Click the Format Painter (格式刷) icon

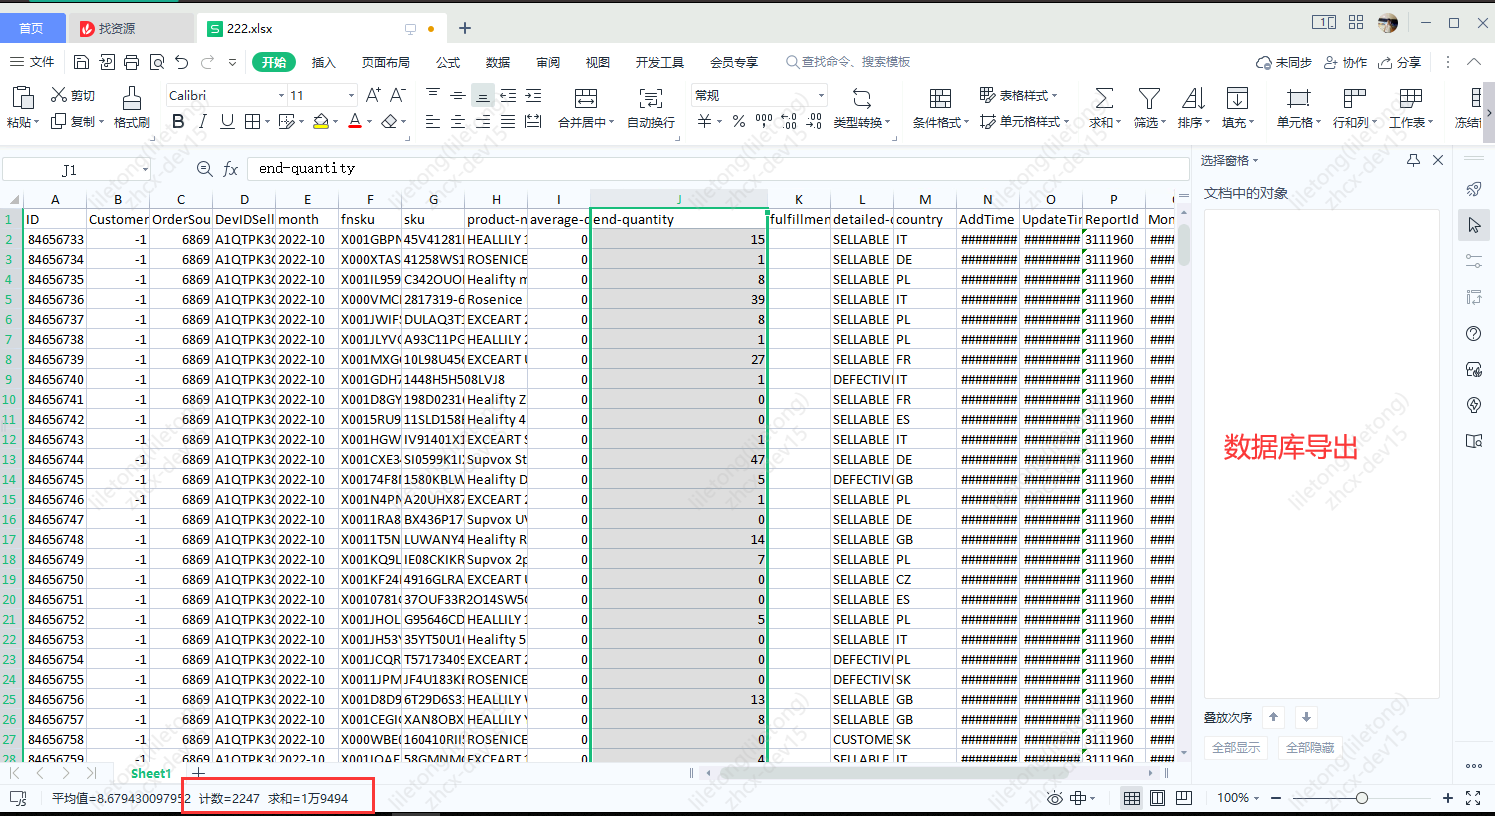click(131, 98)
